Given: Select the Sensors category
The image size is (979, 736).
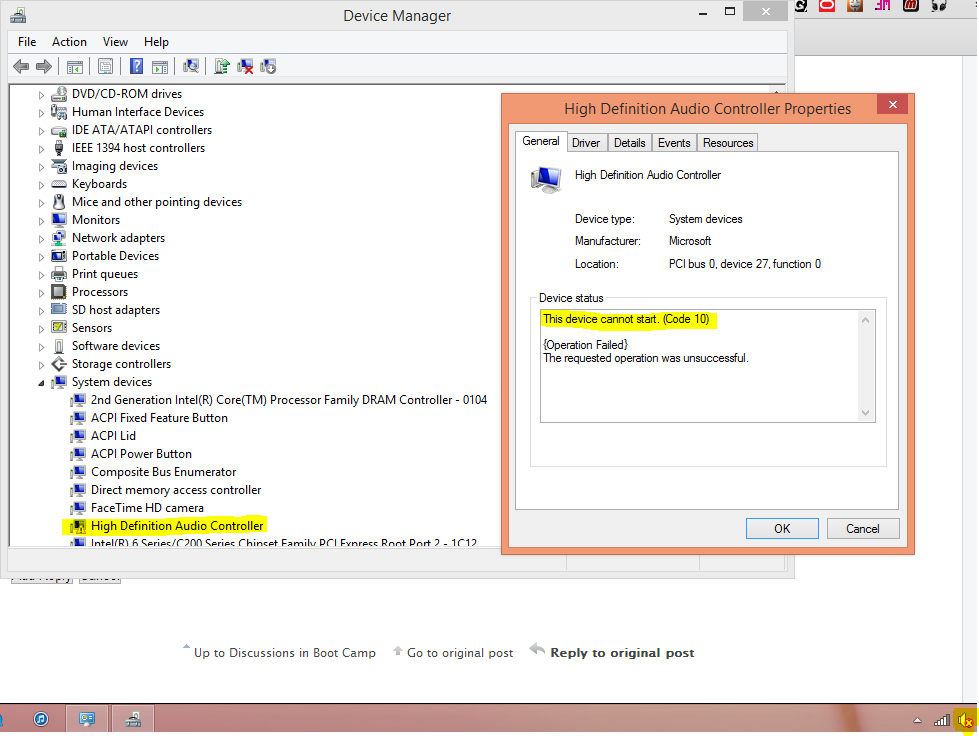Looking at the screenshot, I should pyautogui.click(x=92, y=328).
